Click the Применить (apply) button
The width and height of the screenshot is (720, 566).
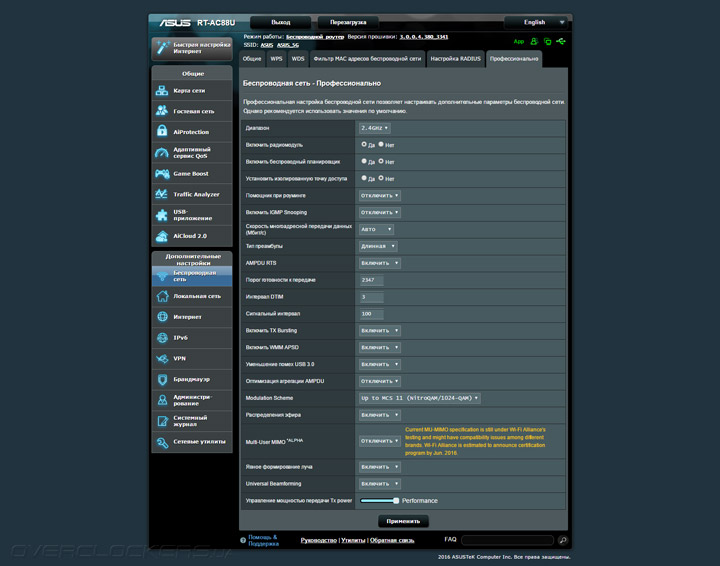point(403,521)
